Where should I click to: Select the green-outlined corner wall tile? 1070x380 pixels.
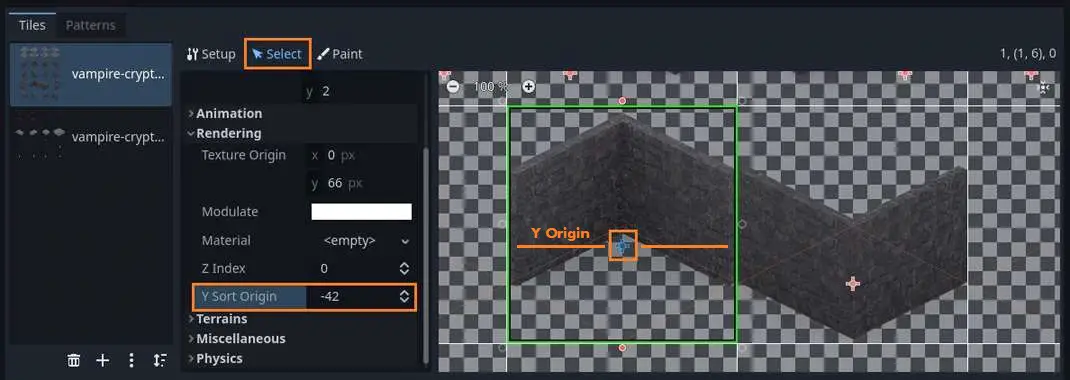pos(622,224)
